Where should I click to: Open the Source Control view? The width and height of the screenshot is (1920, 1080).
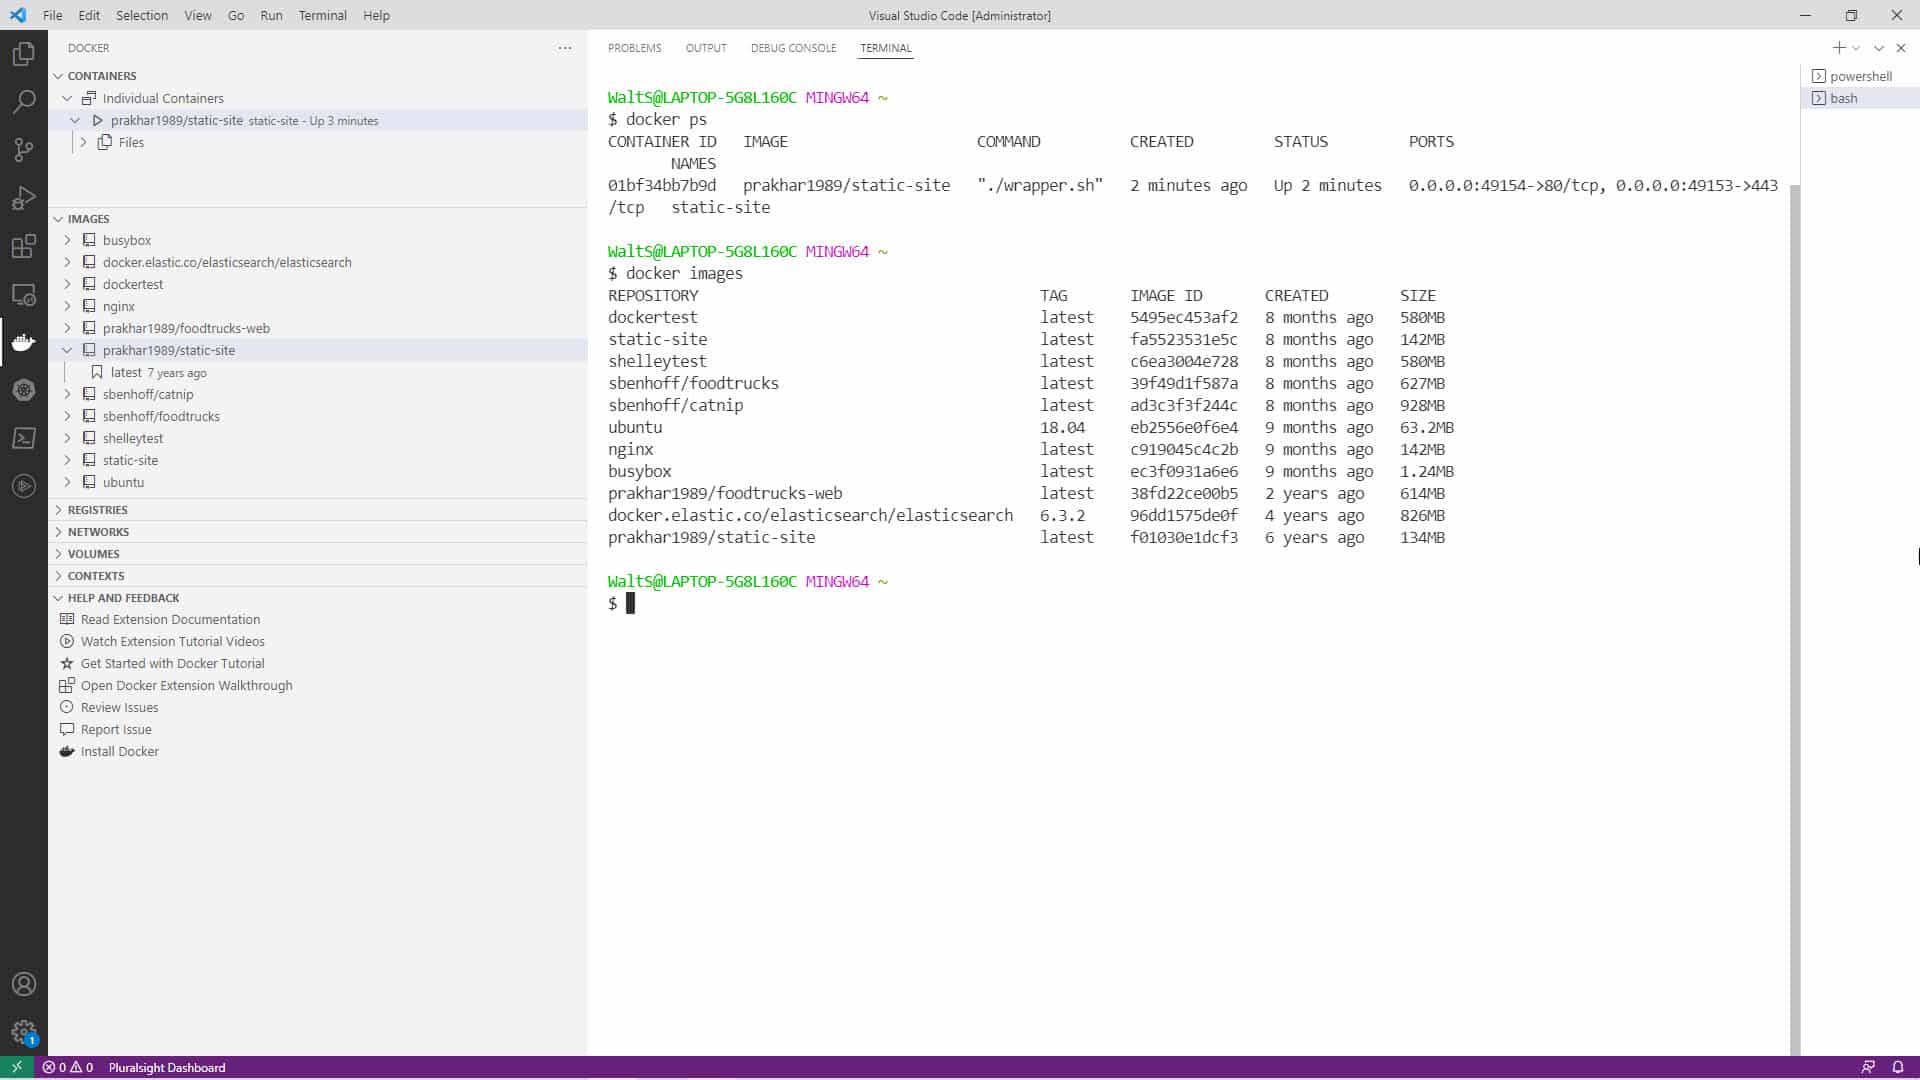(23, 149)
